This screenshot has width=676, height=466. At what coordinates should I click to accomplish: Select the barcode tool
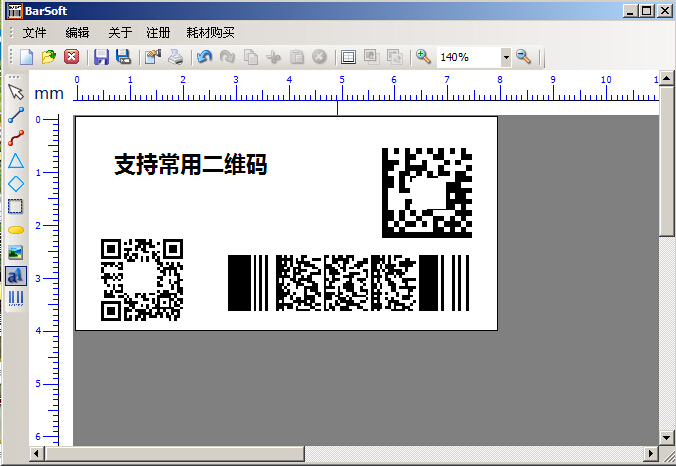tap(16, 298)
